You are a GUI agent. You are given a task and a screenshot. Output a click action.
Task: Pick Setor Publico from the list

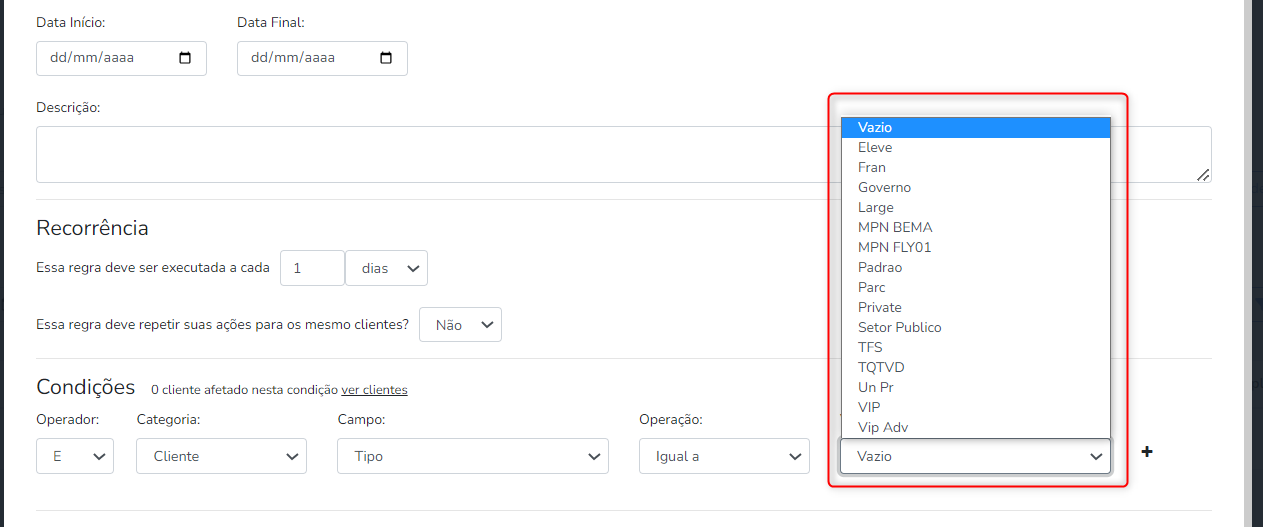coord(899,327)
